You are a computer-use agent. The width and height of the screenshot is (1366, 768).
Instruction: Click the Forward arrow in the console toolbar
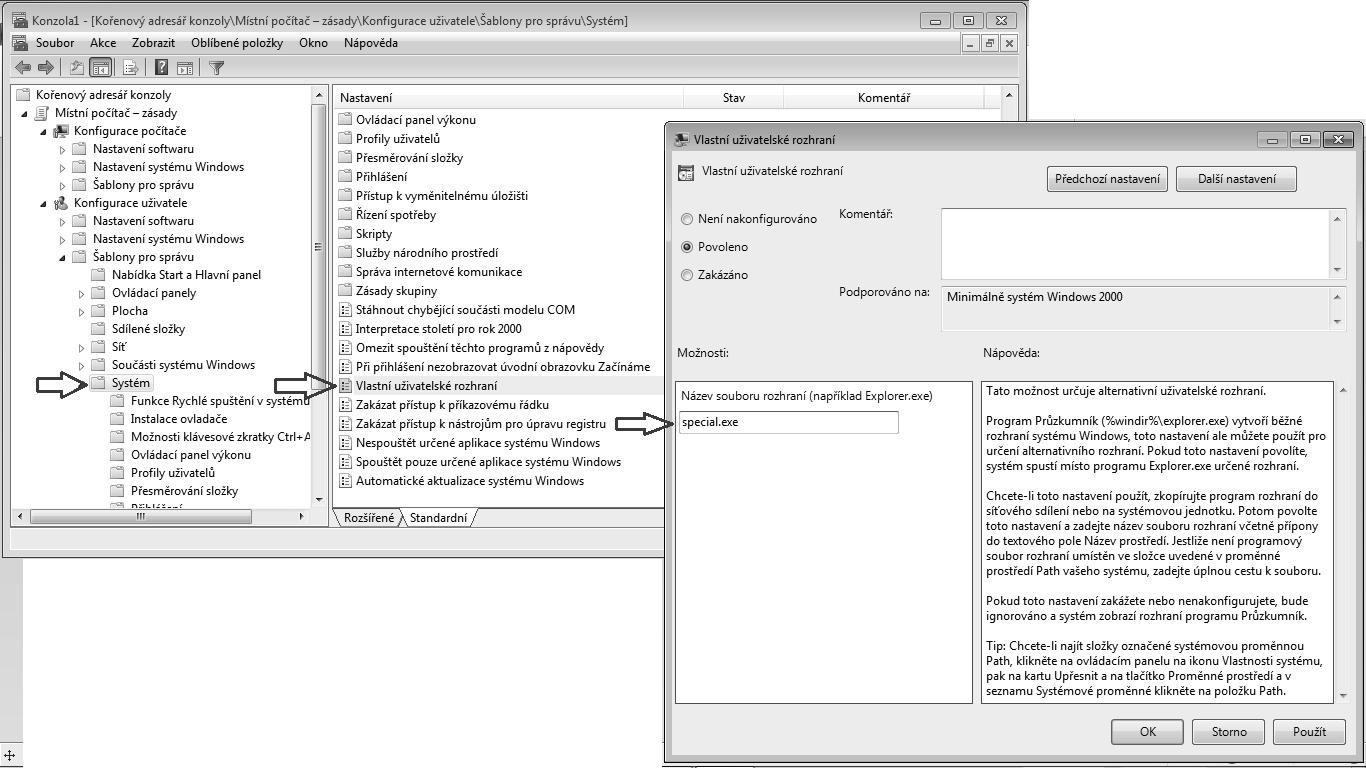(46, 67)
